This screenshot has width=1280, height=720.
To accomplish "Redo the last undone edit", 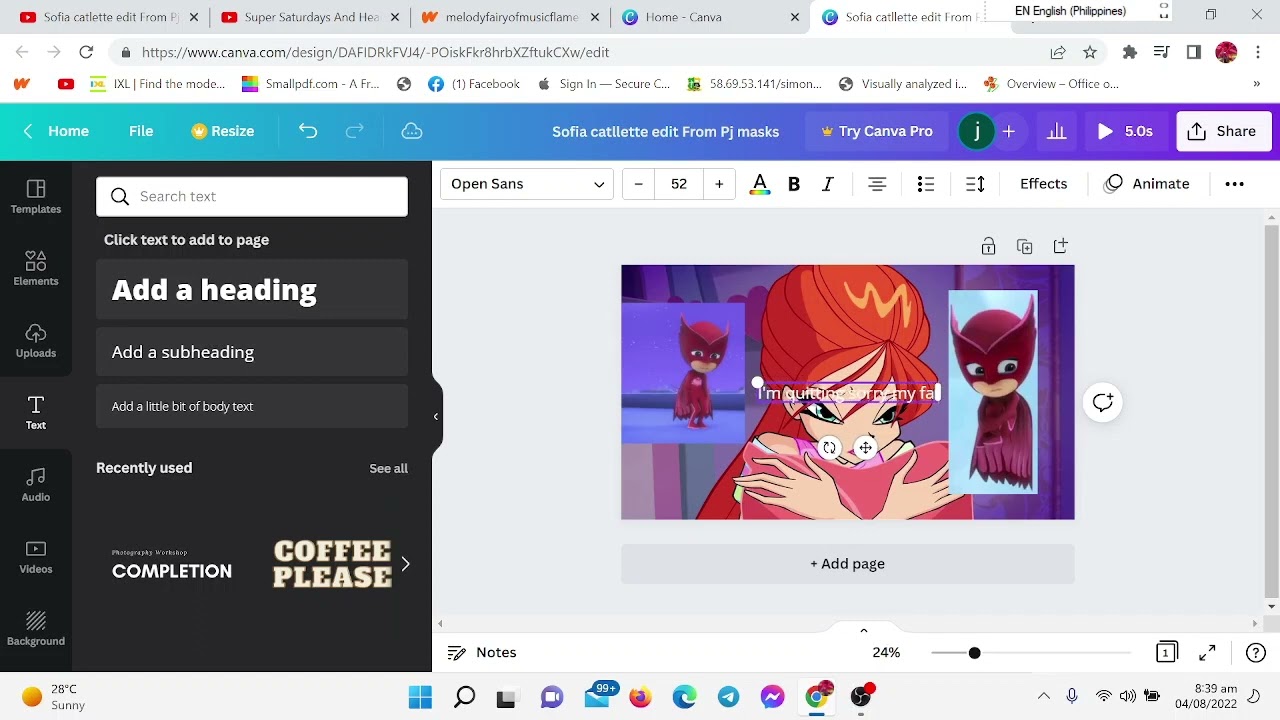I will coord(354,131).
